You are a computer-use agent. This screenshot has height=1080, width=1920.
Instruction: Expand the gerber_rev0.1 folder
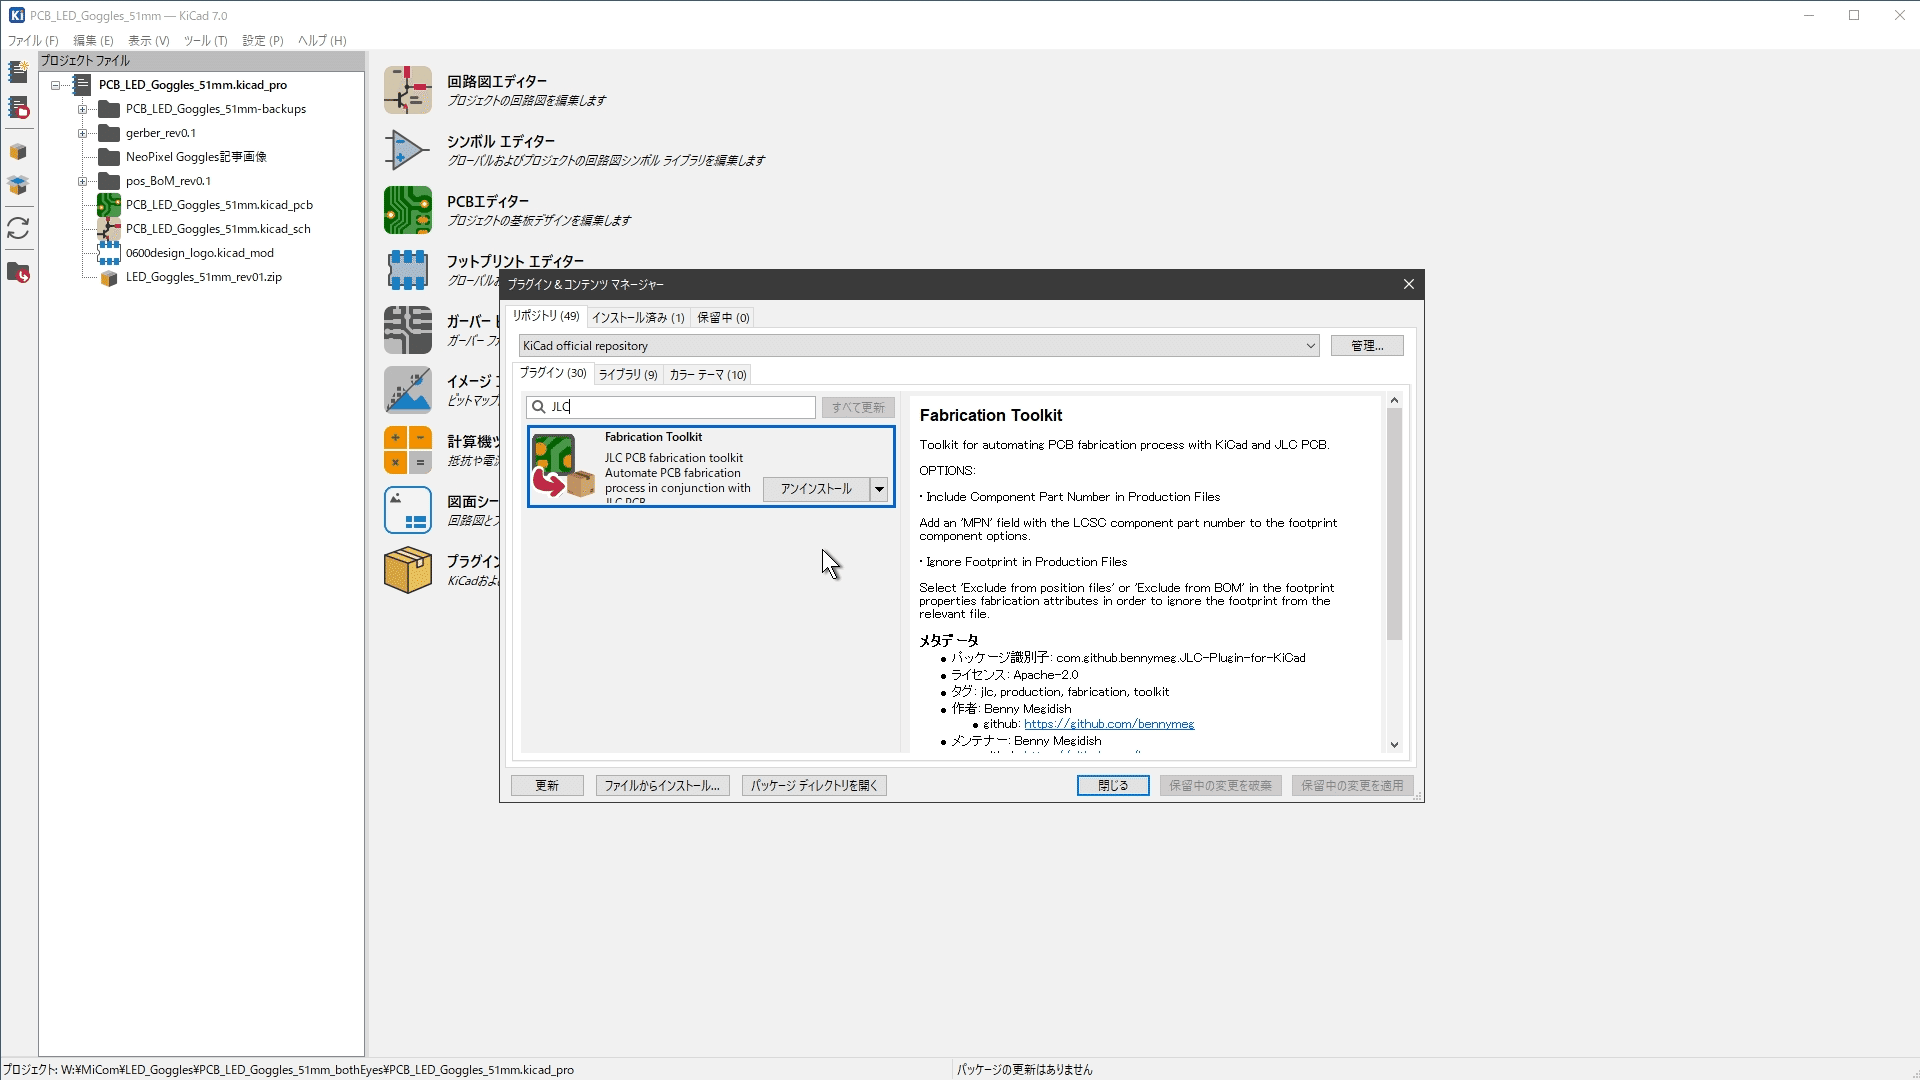click(x=83, y=133)
